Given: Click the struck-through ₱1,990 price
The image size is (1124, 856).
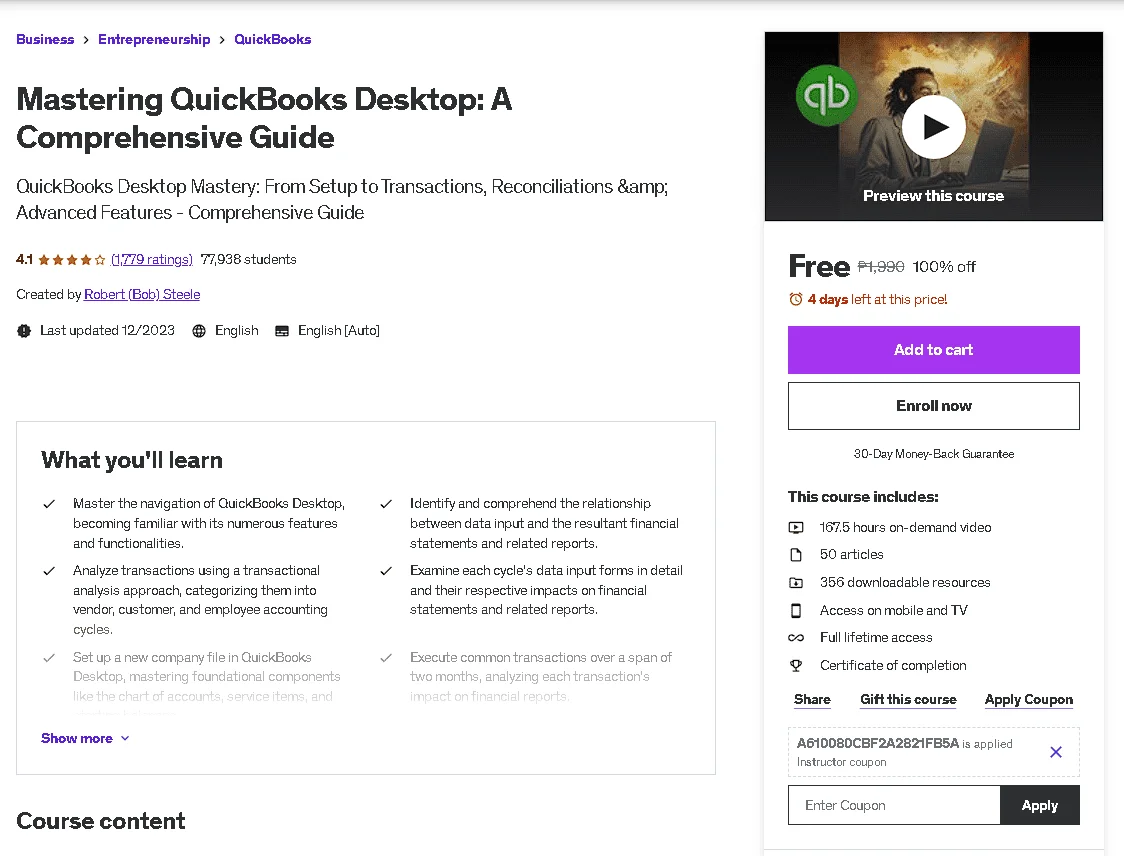Looking at the screenshot, I should 881,267.
